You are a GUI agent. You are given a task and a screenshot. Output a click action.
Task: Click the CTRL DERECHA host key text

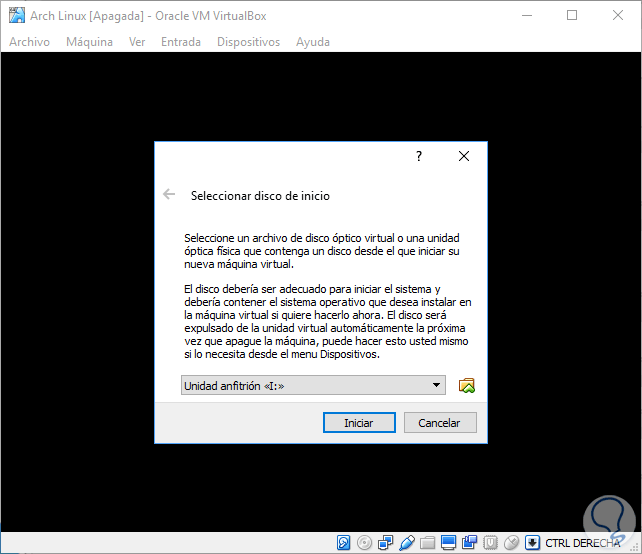click(x=583, y=543)
